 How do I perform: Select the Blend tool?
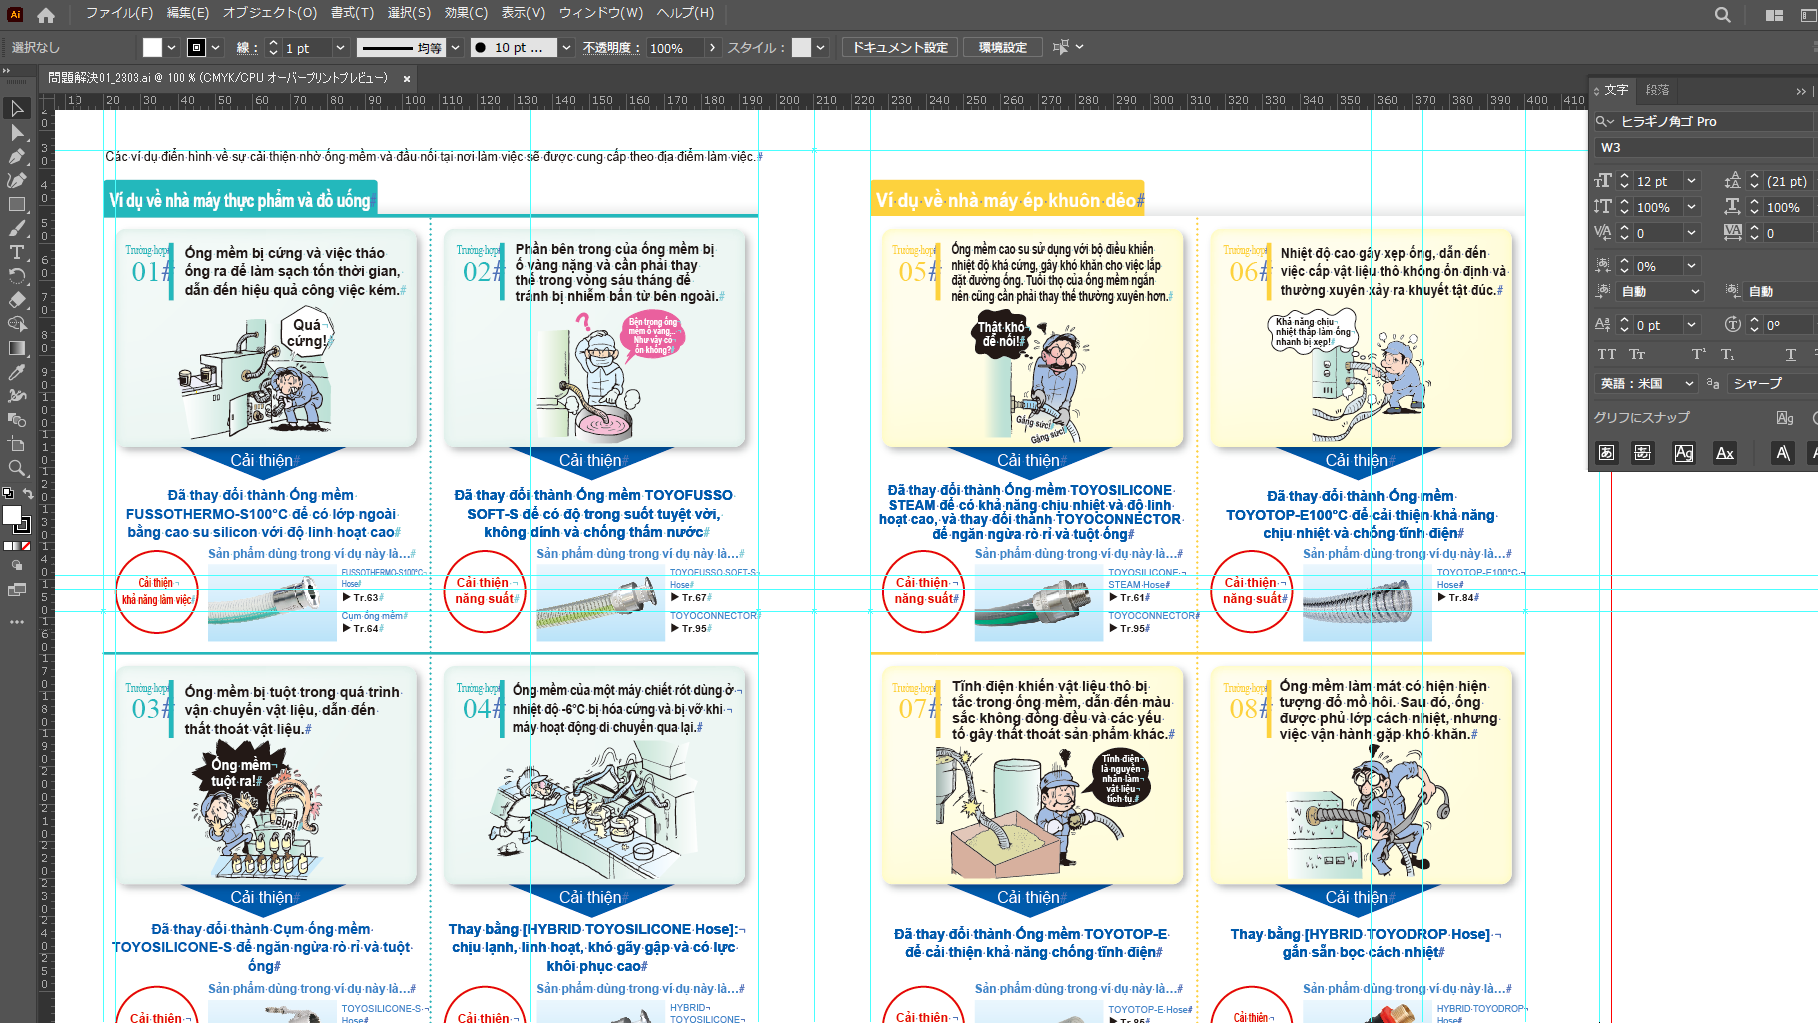pyautogui.click(x=17, y=420)
